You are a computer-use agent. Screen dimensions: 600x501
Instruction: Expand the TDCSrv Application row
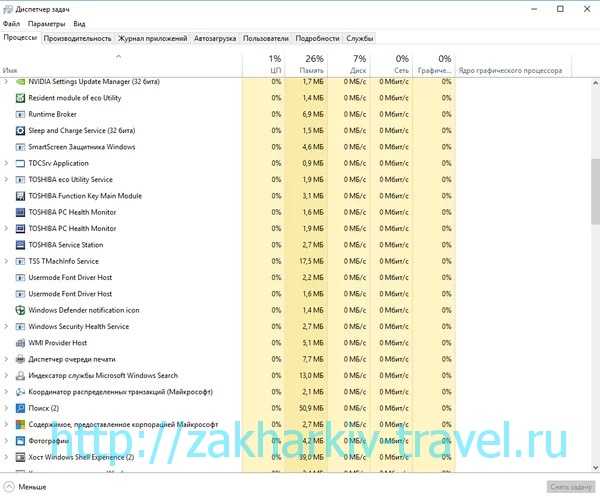6,163
